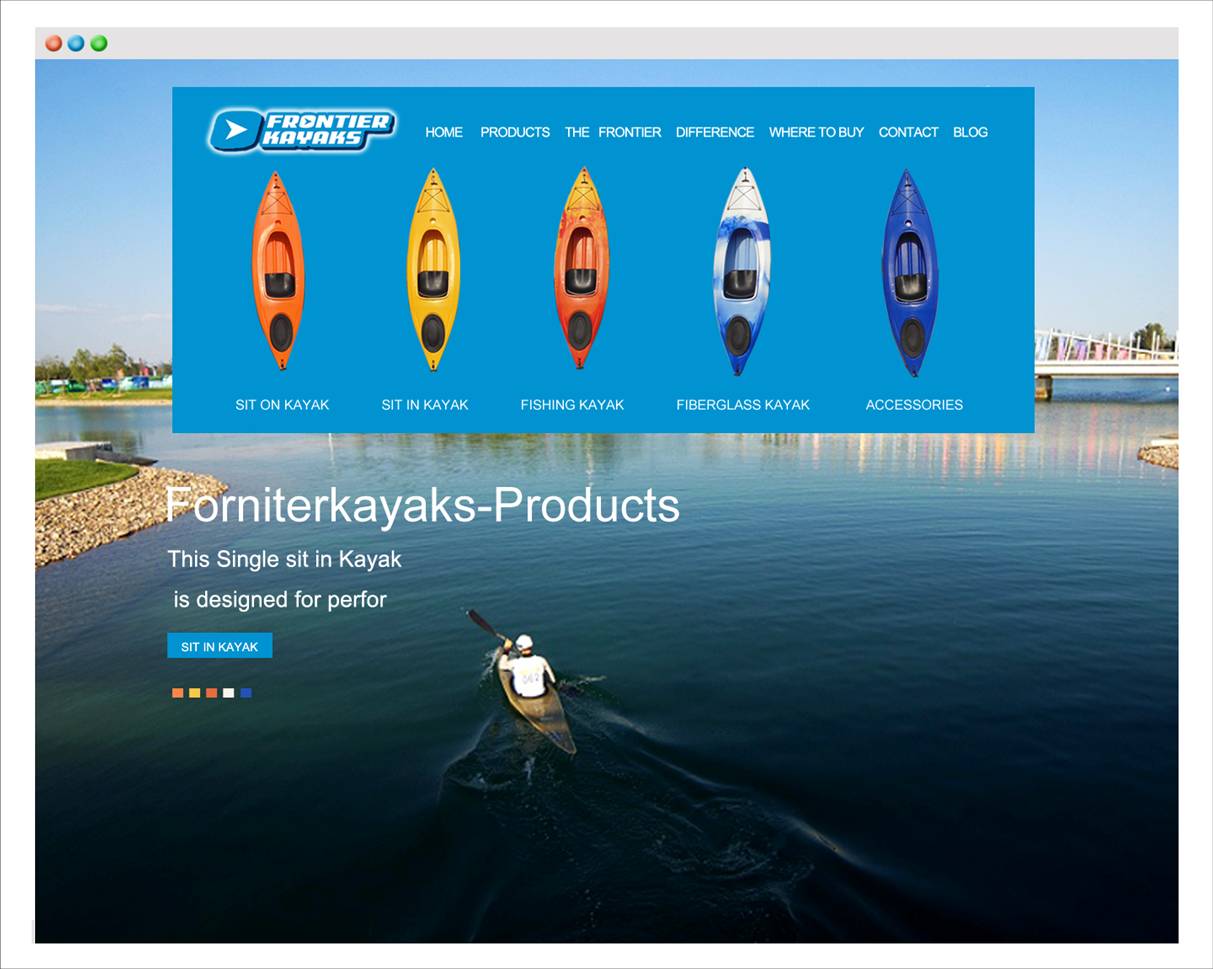Click the SIT ON KAYAK link
This screenshot has width=1213, height=969.
pyautogui.click(x=282, y=405)
